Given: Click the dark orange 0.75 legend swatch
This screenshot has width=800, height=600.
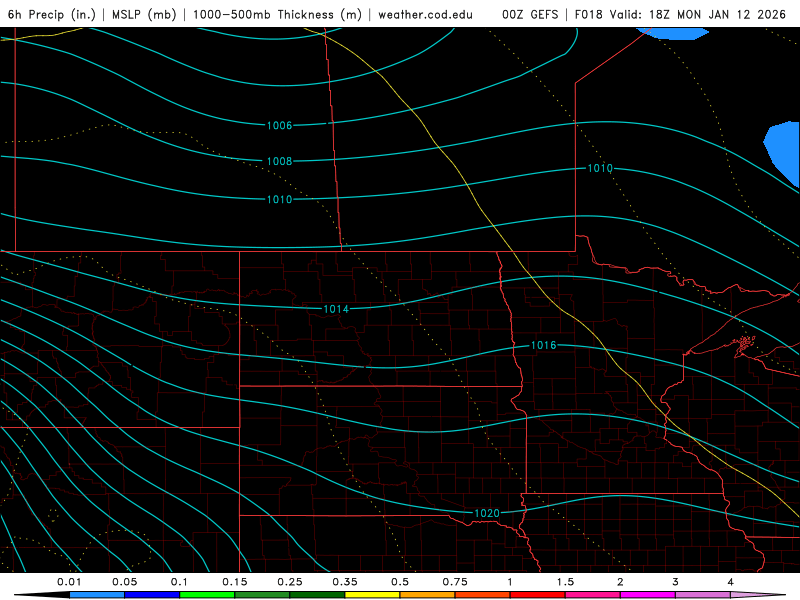Looking at the screenshot, I should [483, 595].
